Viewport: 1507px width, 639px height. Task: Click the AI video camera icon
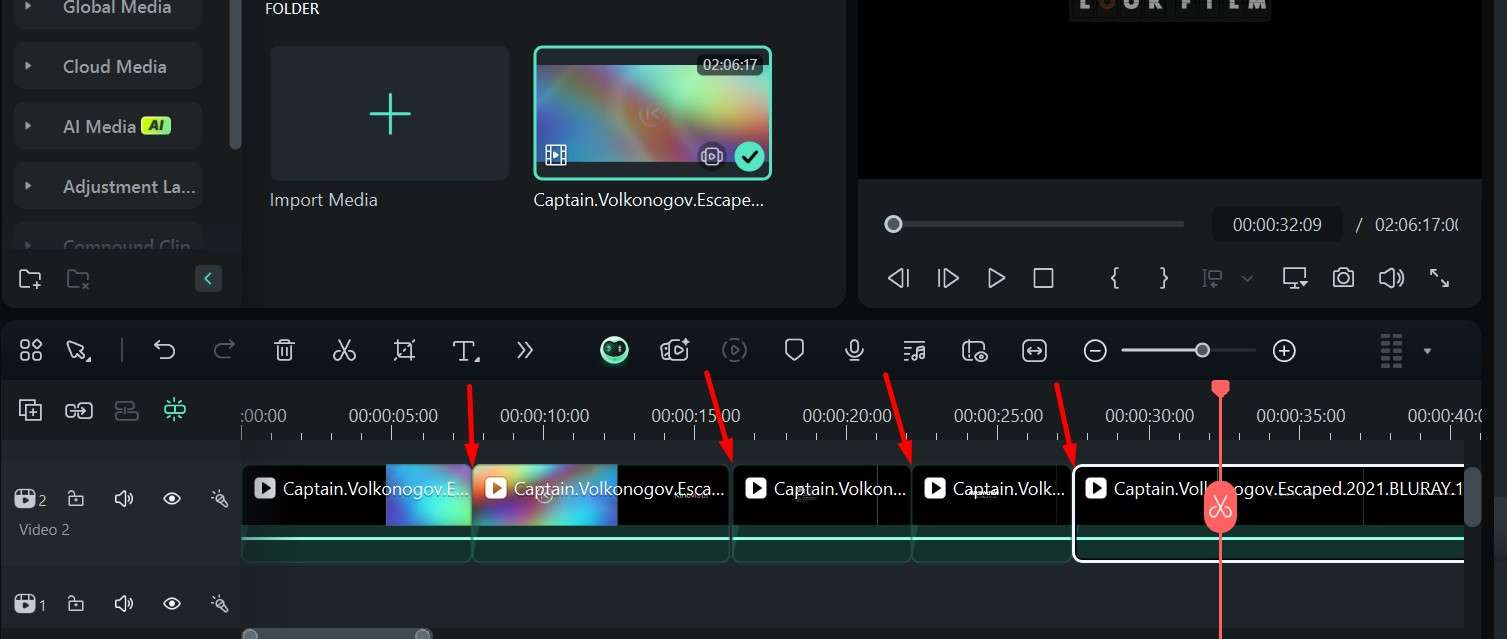click(x=675, y=350)
